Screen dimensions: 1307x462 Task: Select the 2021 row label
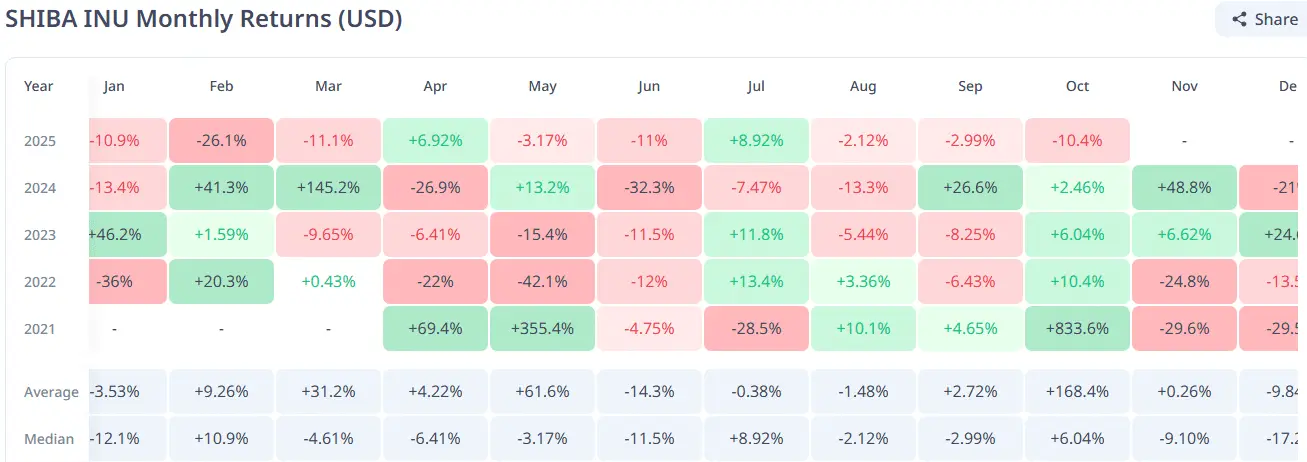[40, 329]
